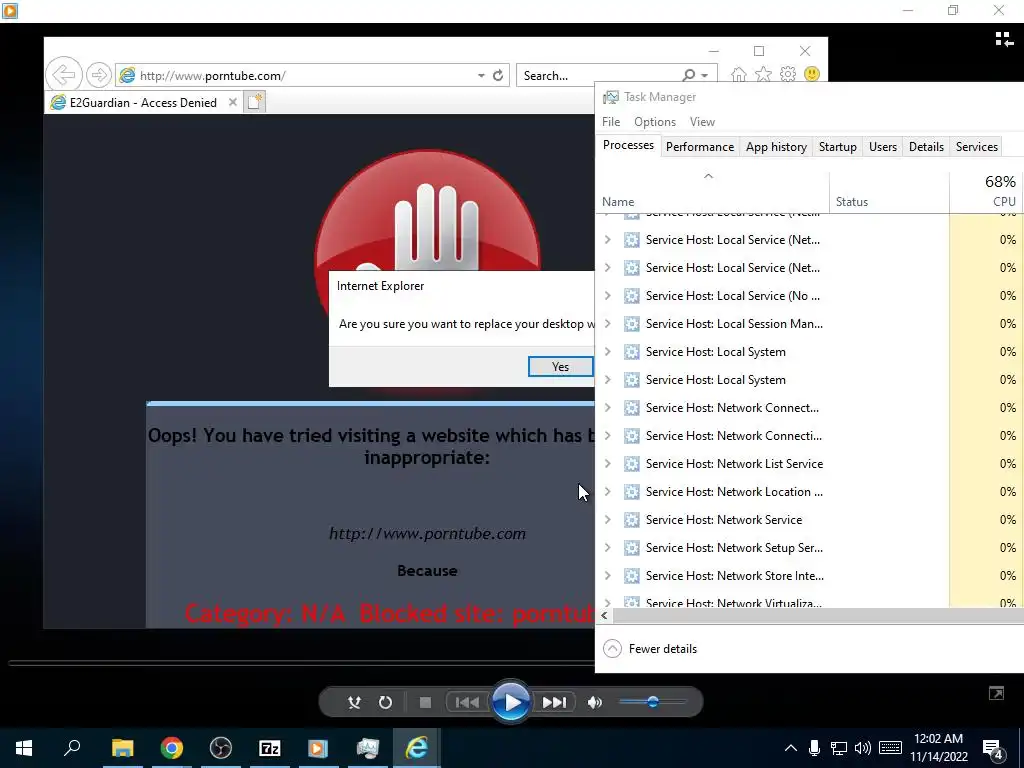Open a new tab in Internet Explorer
Screen dimensions: 1024x768
click(x=255, y=103)
